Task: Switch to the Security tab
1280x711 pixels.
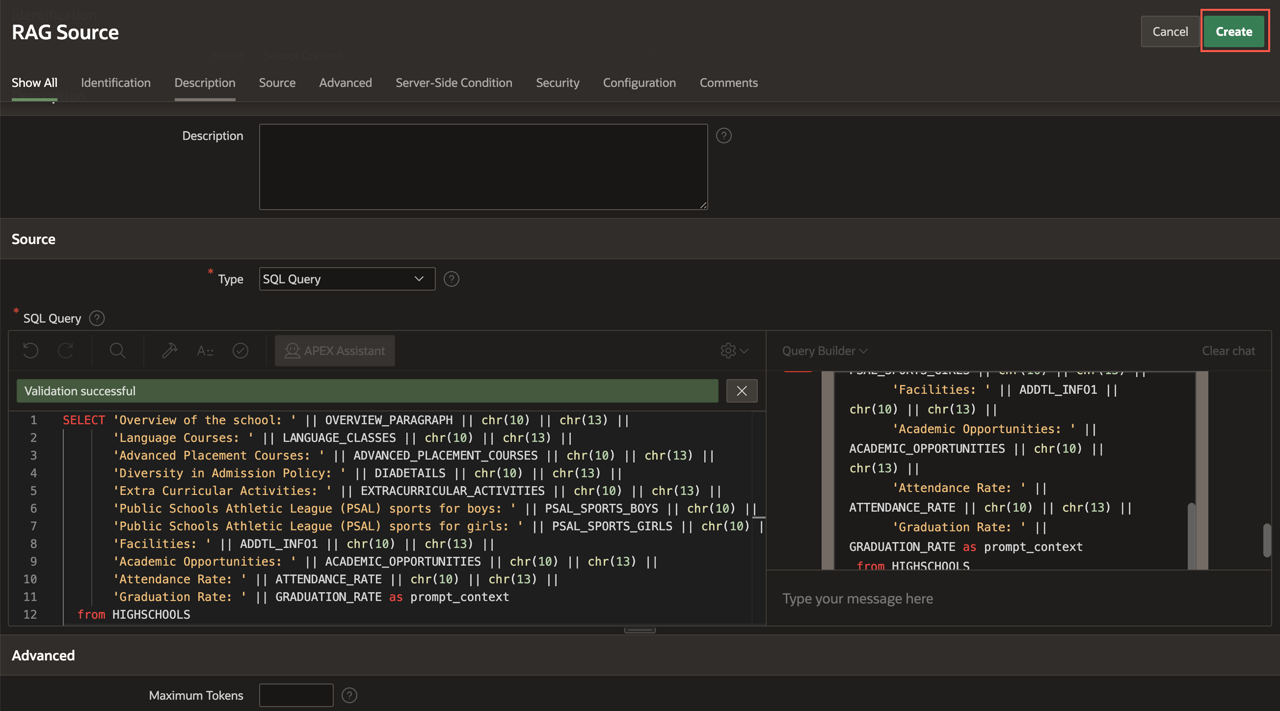Action: [557, 83]
